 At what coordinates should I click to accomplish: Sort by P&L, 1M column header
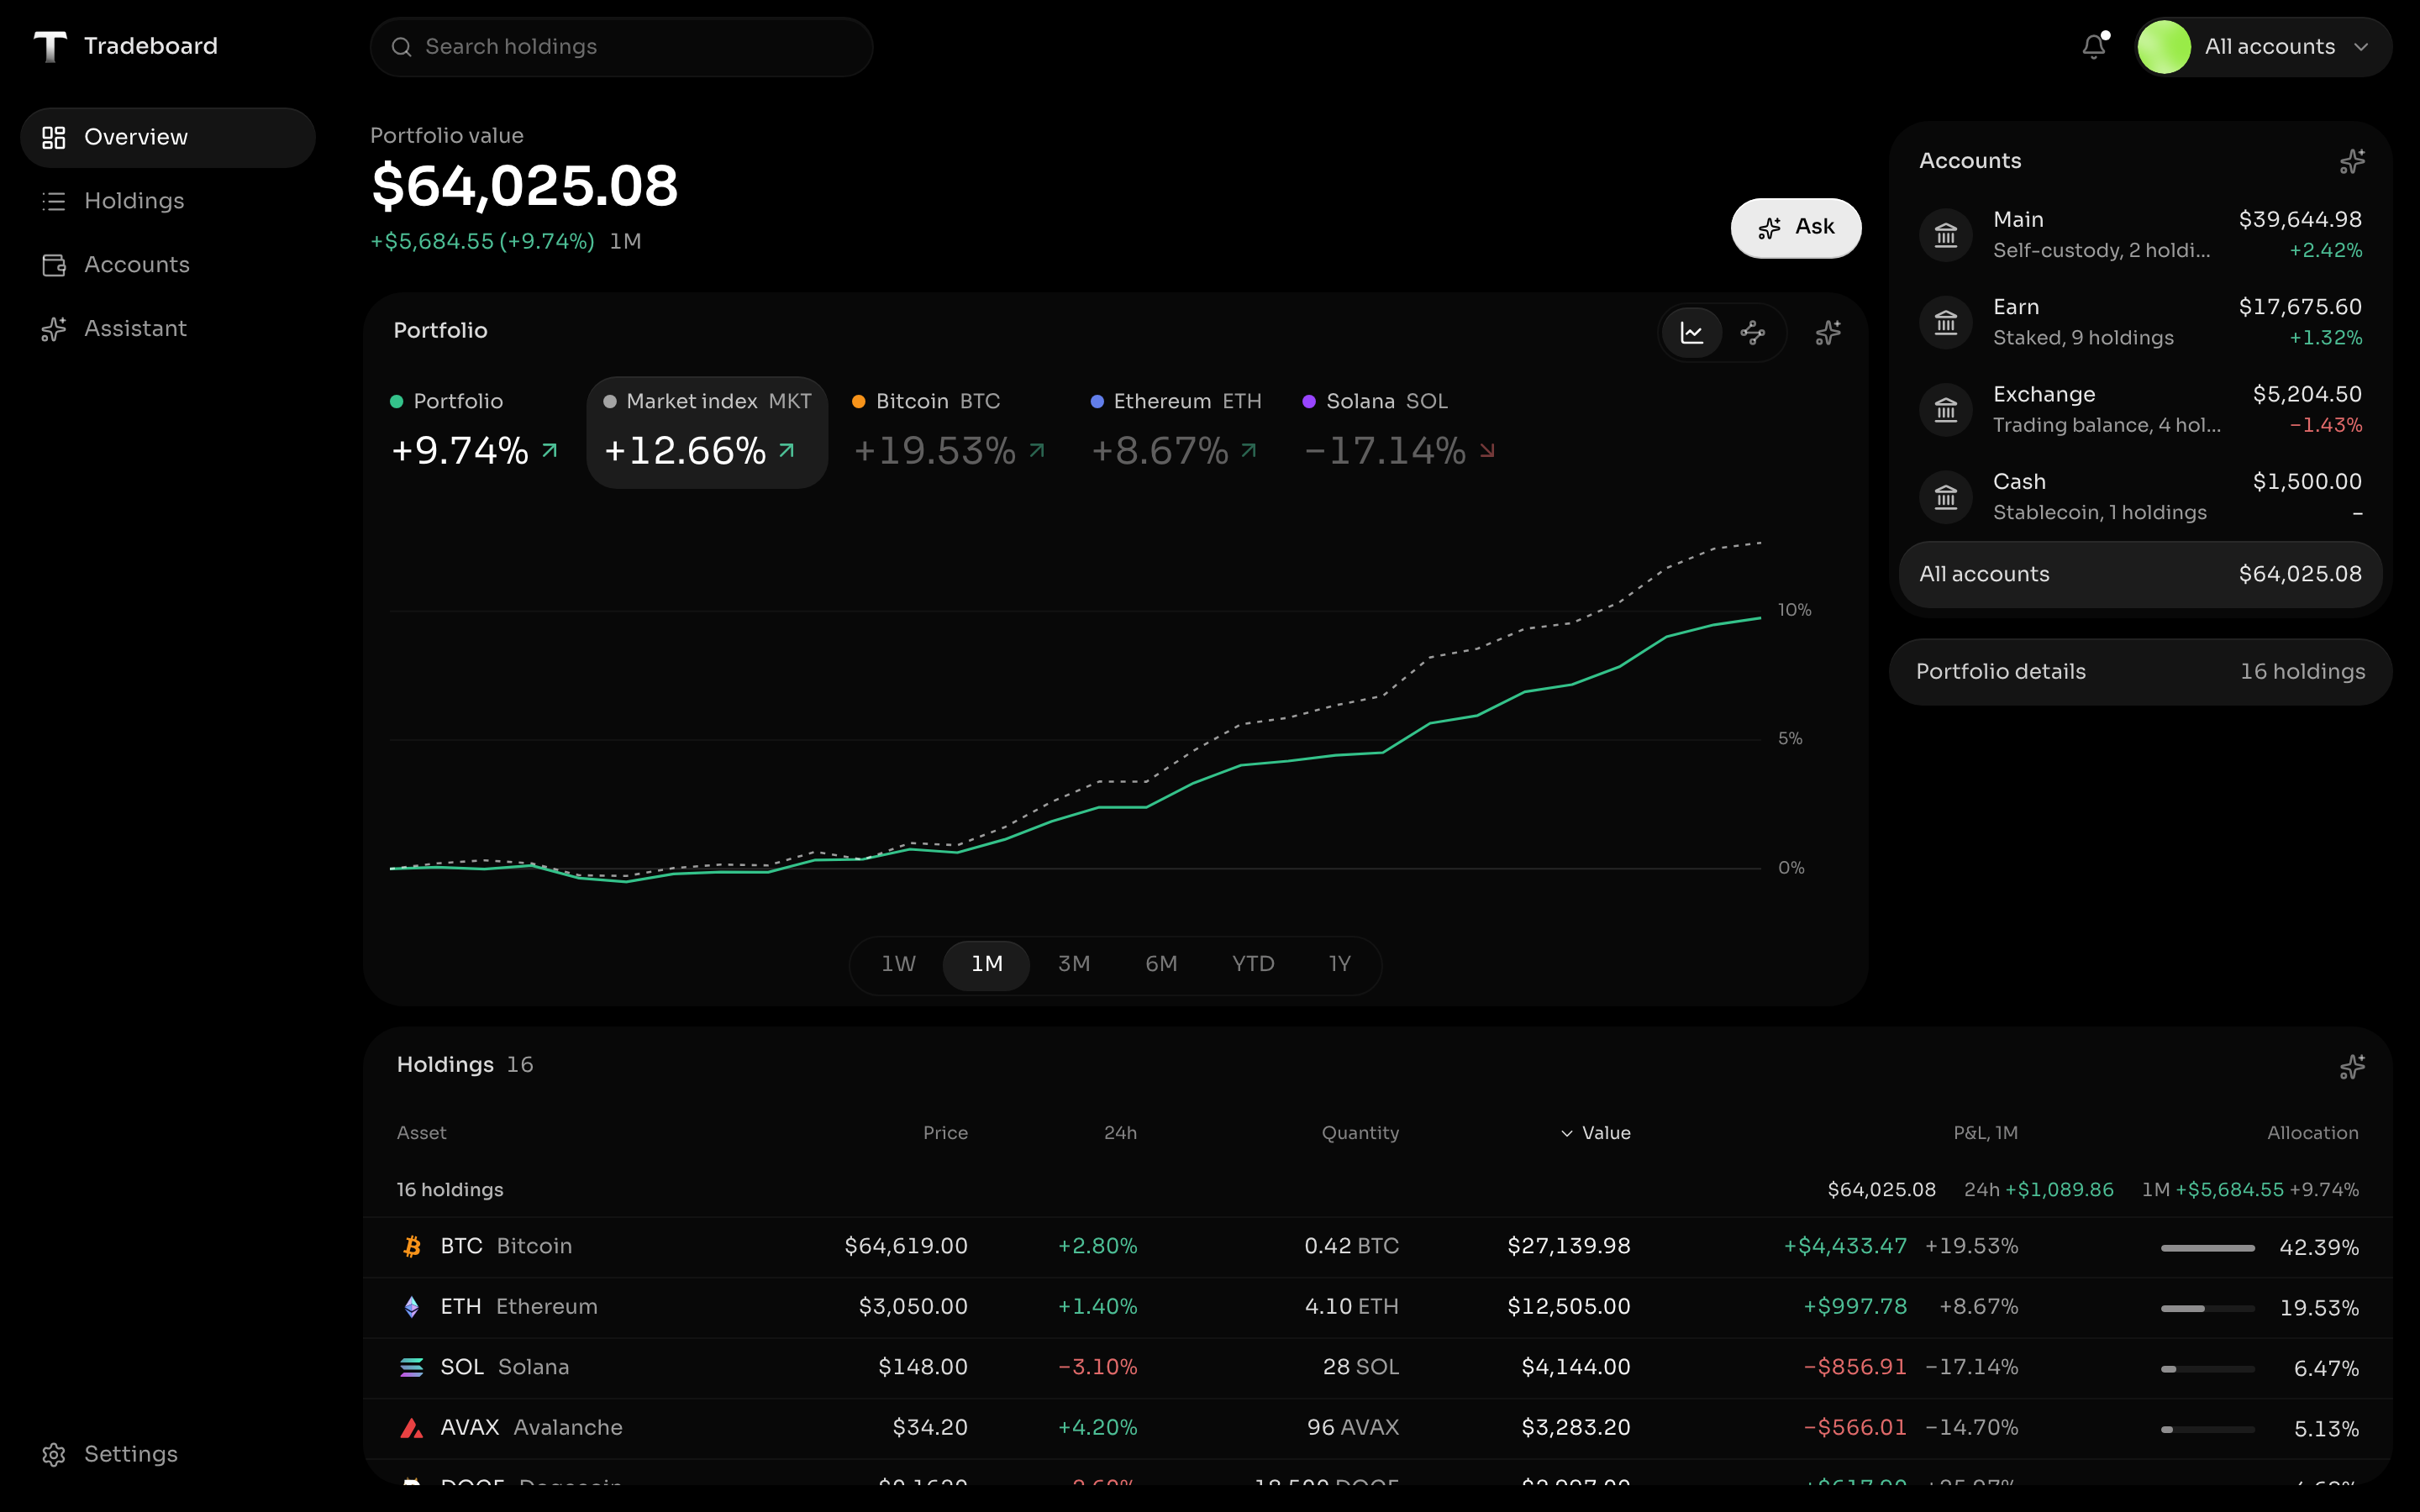pos(1985,1133)
